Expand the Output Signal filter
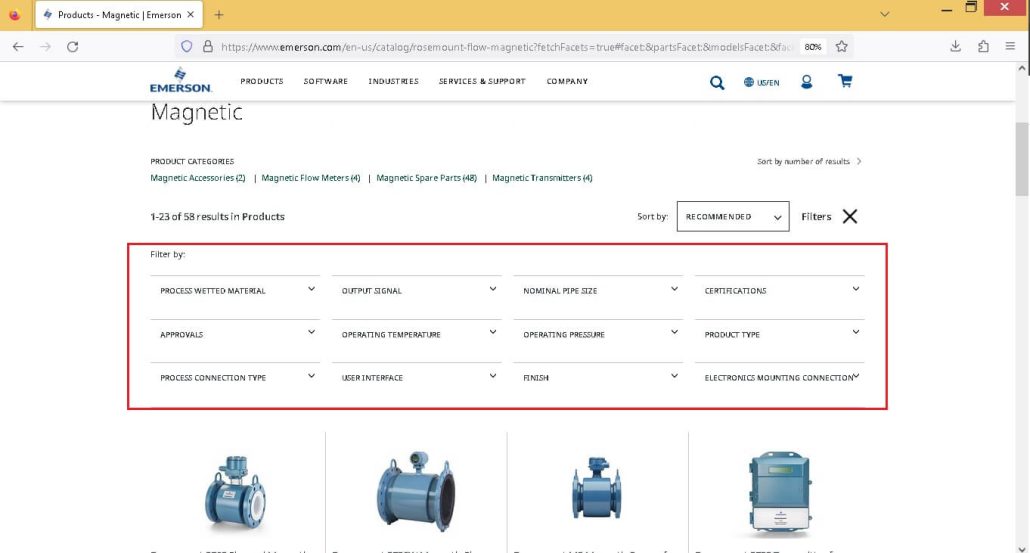 [x=416, y=290]
